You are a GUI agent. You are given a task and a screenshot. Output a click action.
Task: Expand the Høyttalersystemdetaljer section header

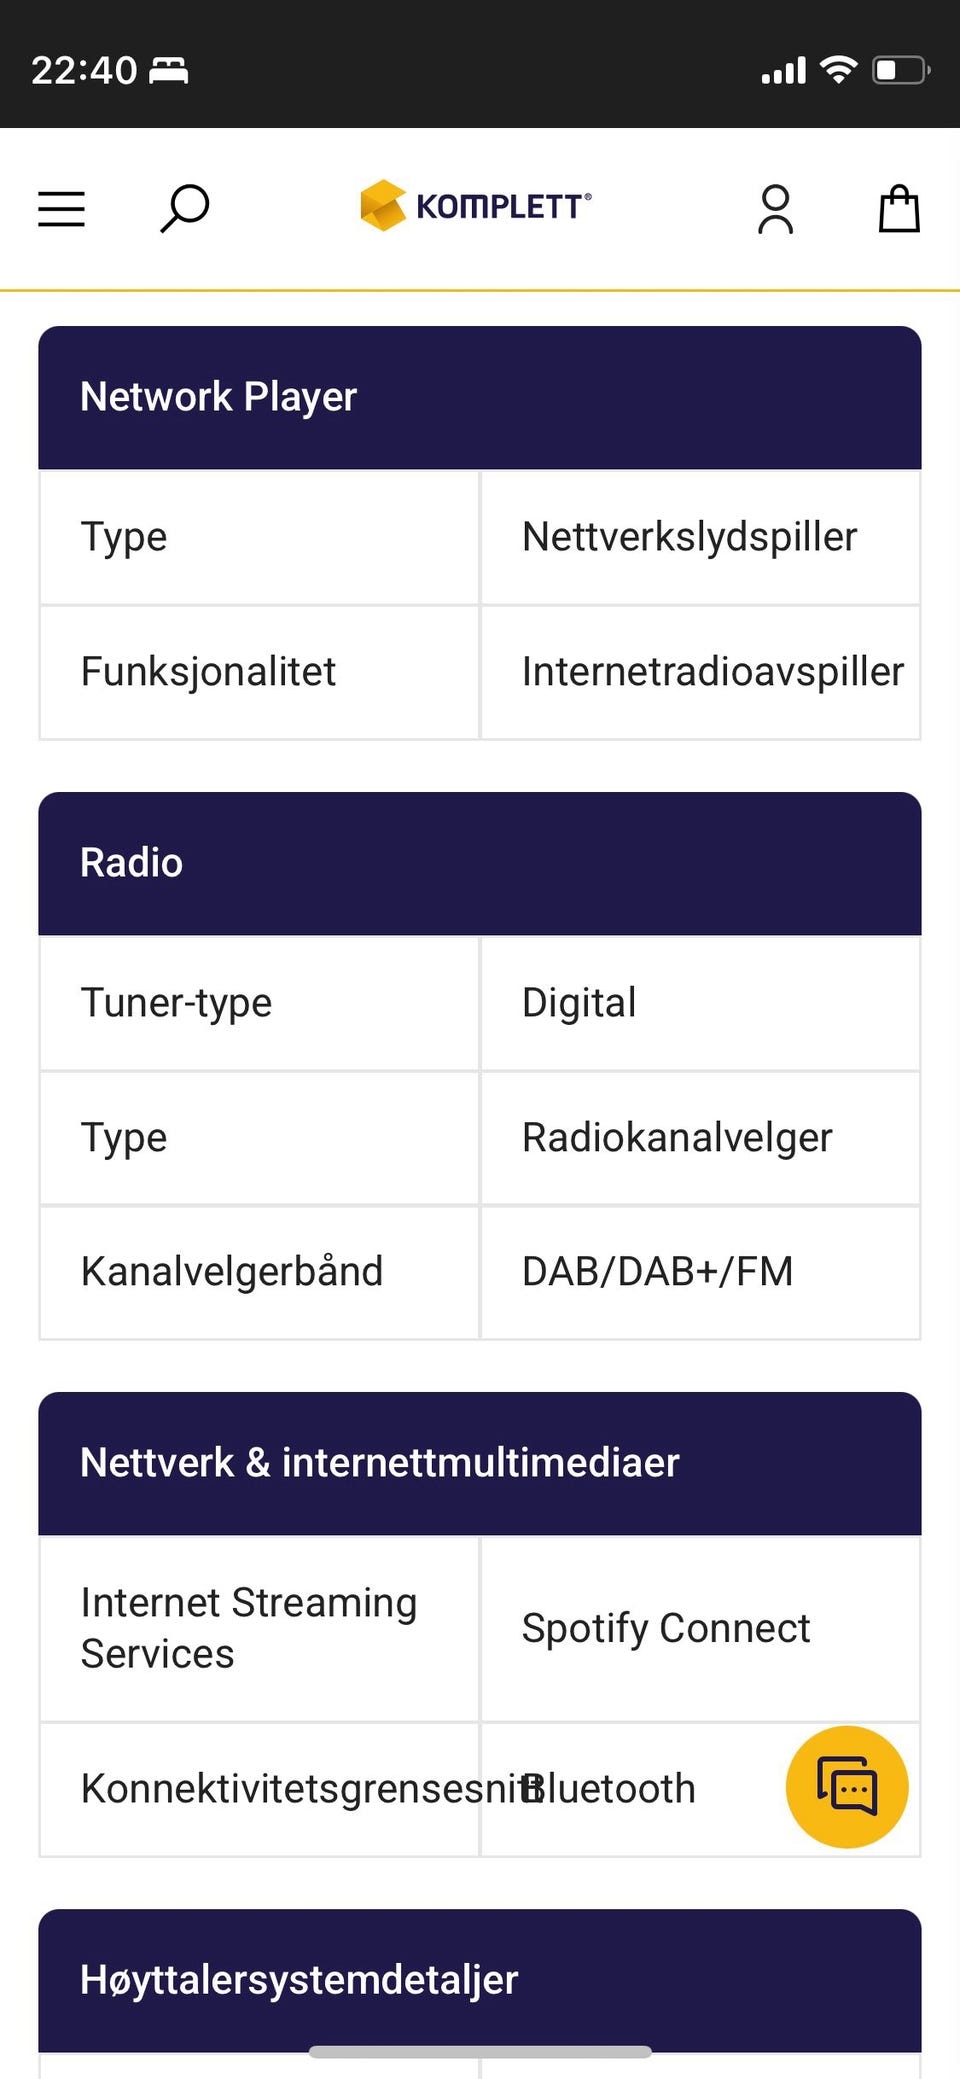[479, 1980]
